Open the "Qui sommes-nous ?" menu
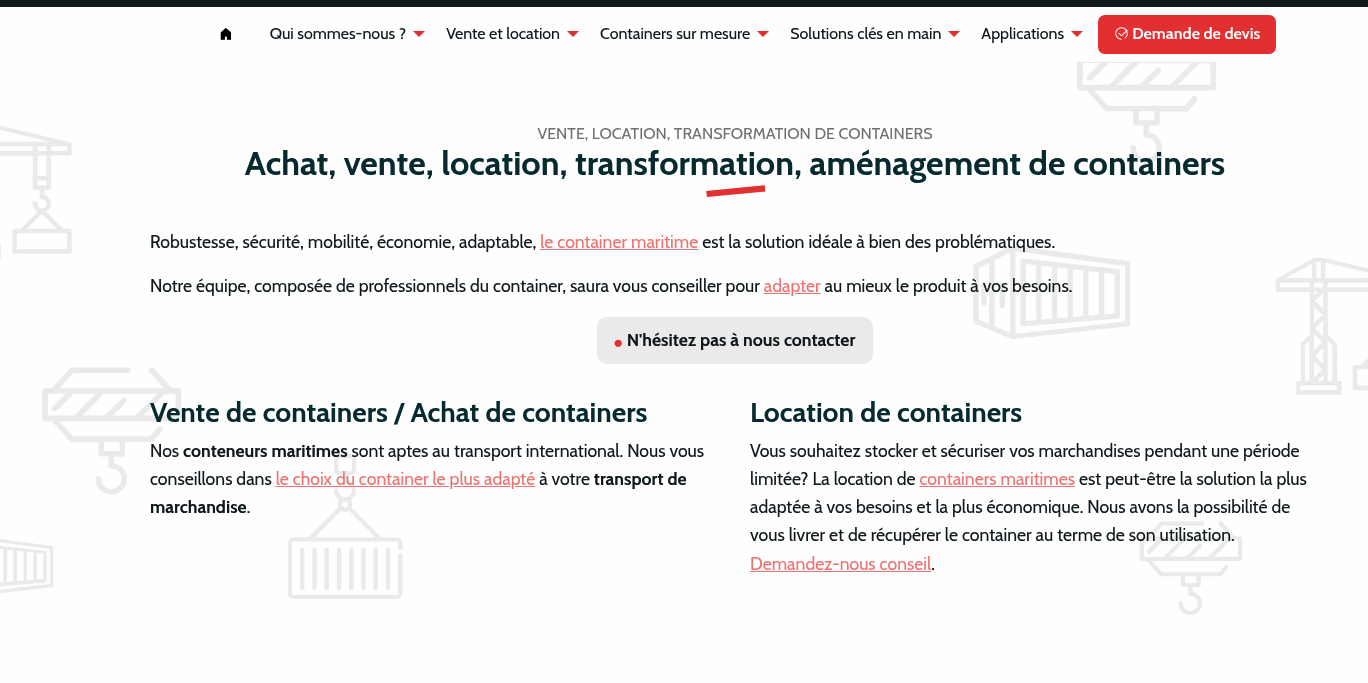 pos(338,34)
